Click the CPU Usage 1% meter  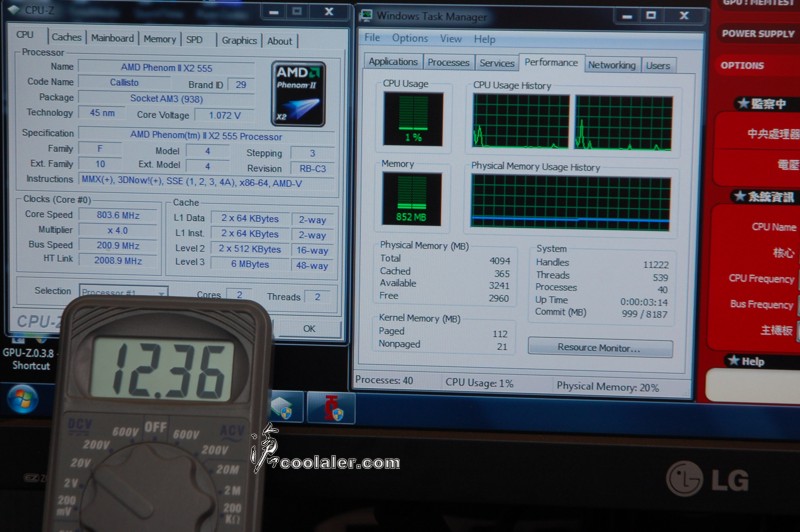413,119
